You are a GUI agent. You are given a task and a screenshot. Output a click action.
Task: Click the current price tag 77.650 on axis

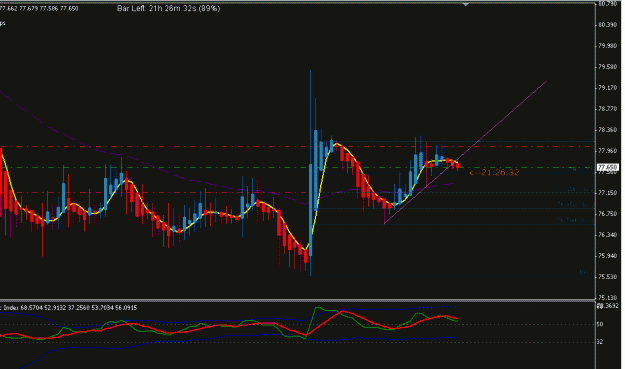coord(608,167)
